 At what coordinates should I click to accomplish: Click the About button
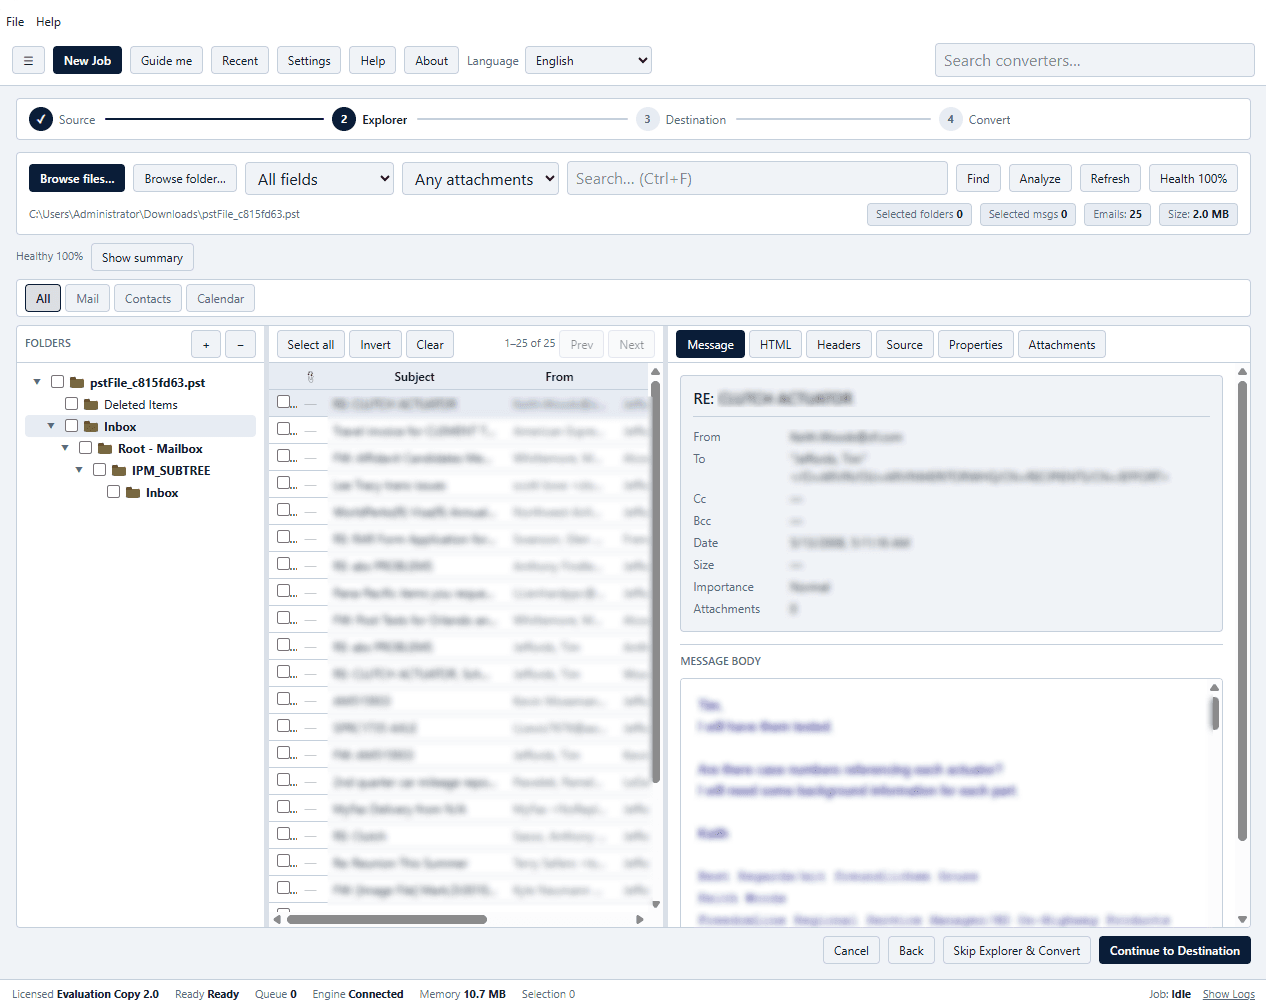pos(432,61)
